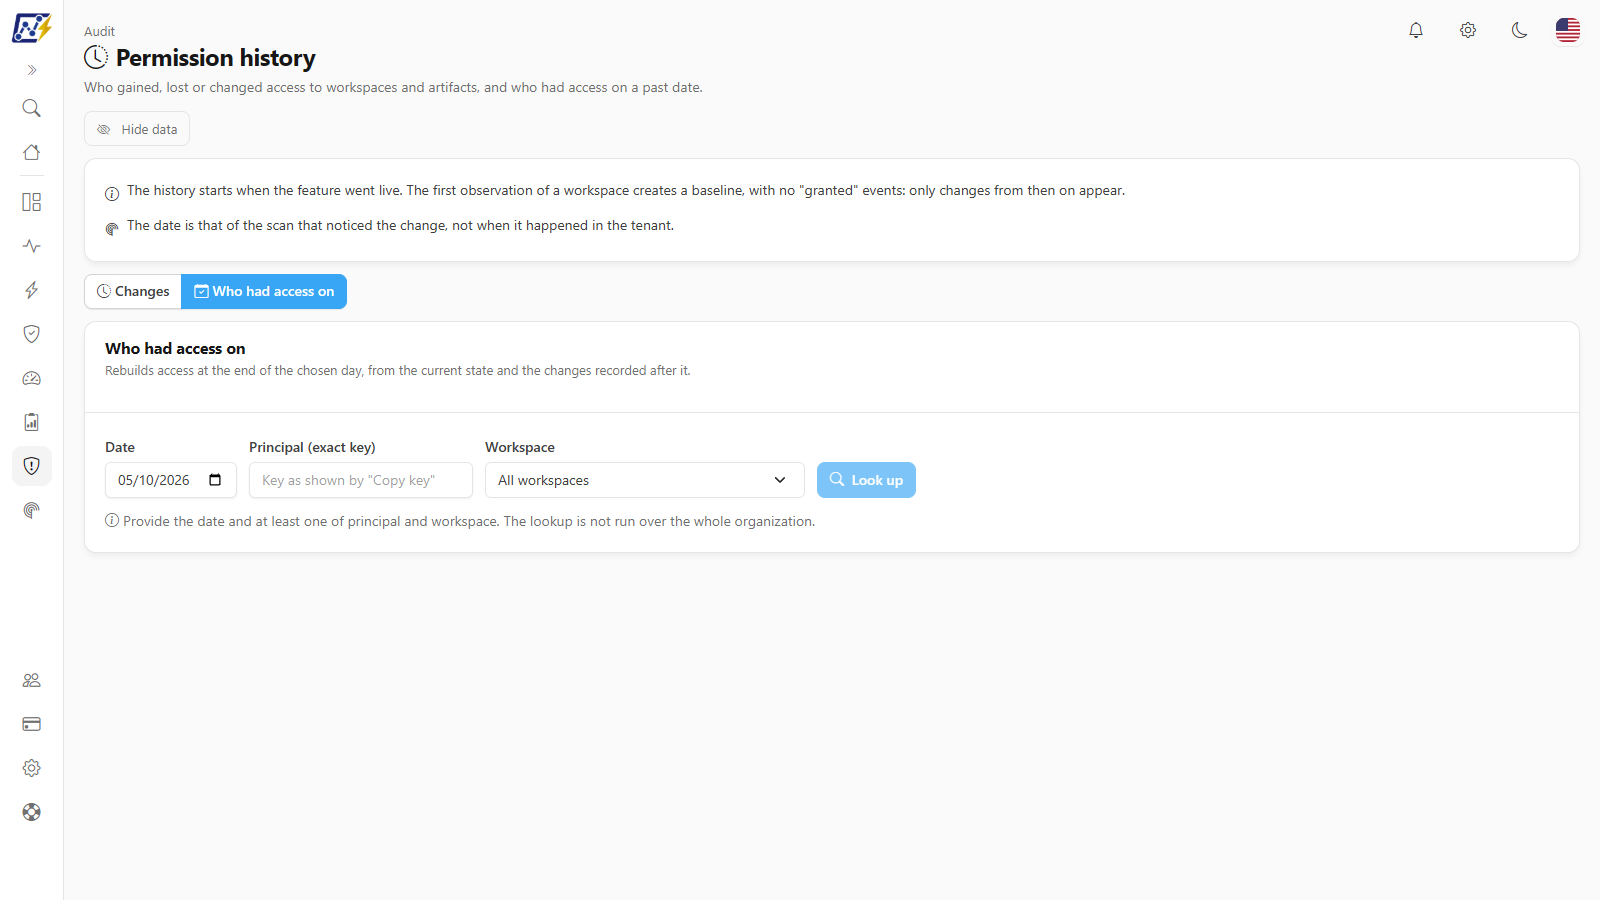Viewport: 1600px width, 900px height.
Task: Click the Permission history clock icon
Action: tap(96, 57)
